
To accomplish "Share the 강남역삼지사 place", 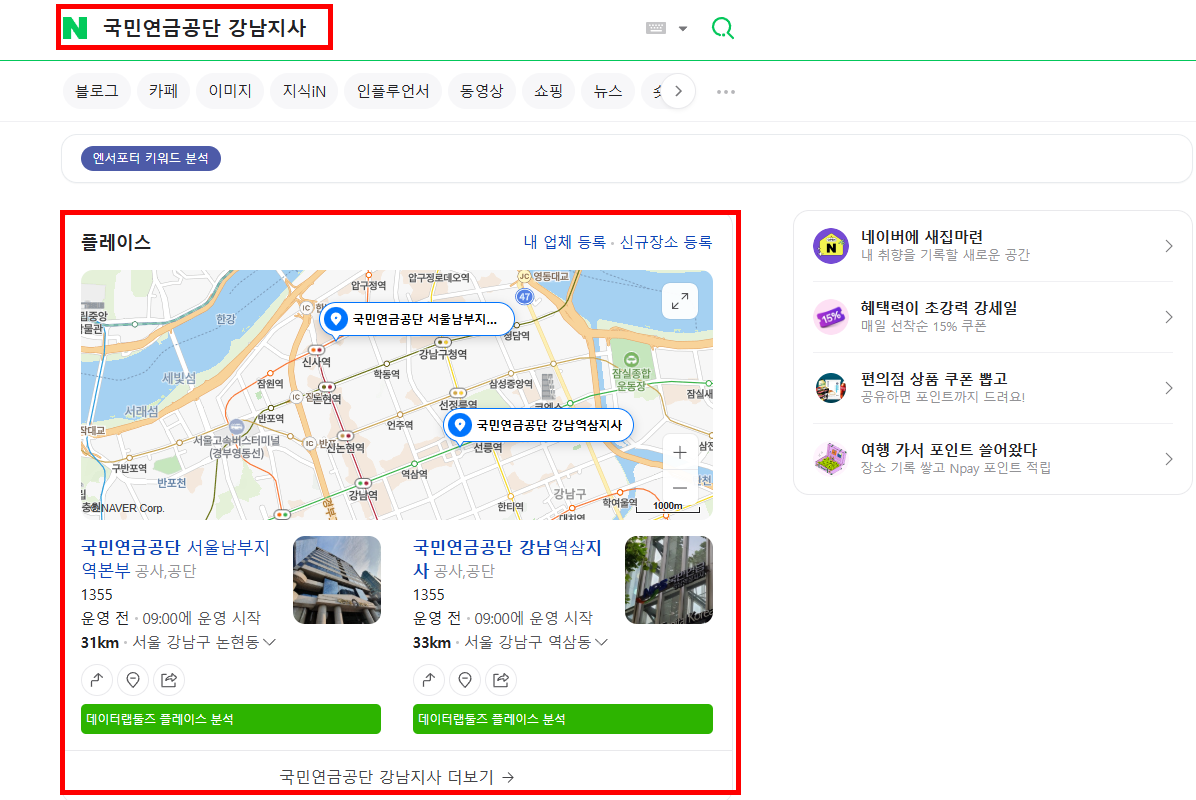I will point(501,680).
